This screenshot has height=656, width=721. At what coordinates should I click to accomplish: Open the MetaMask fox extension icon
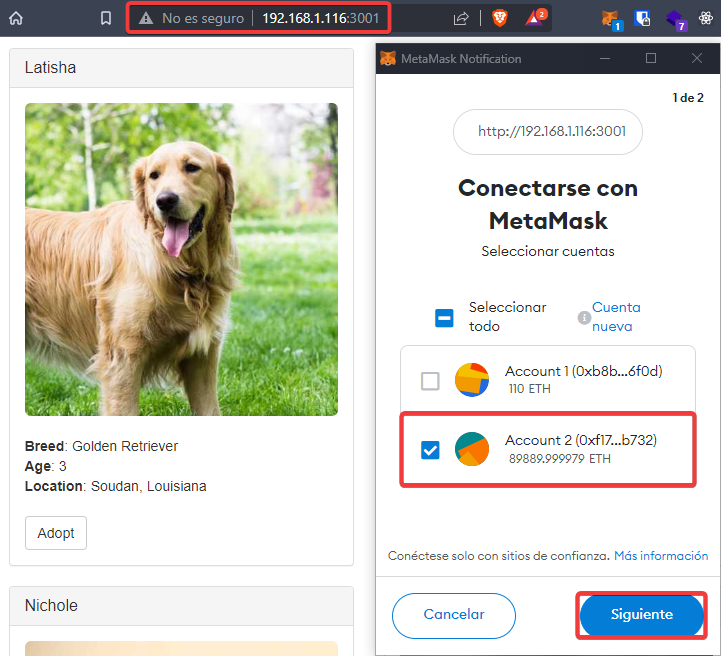pos(609,18)
